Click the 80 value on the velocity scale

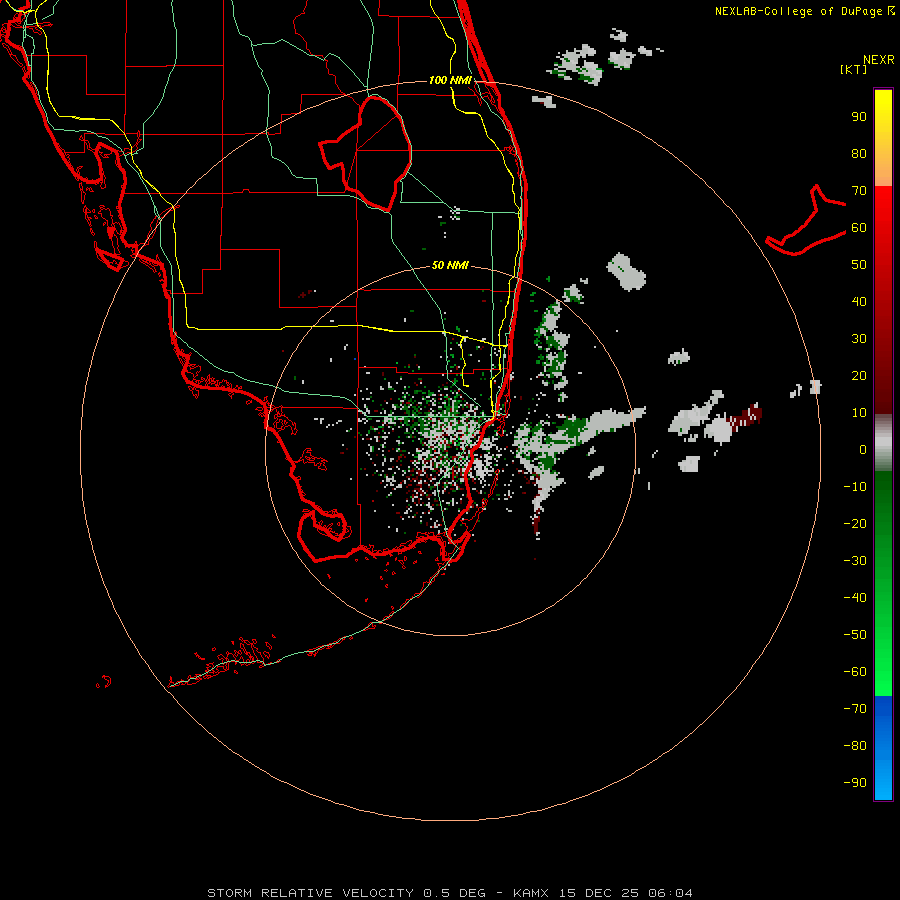pyautogui.click(x=859, y=154)
